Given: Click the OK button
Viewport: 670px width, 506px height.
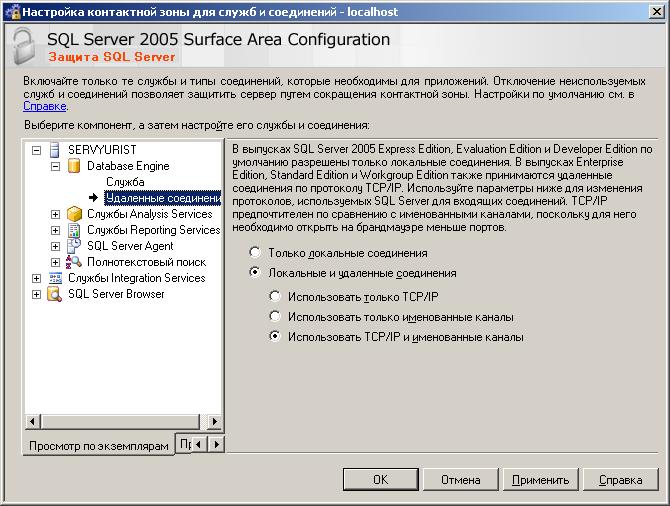Looking at the screenshot, I should click(380, 480).
